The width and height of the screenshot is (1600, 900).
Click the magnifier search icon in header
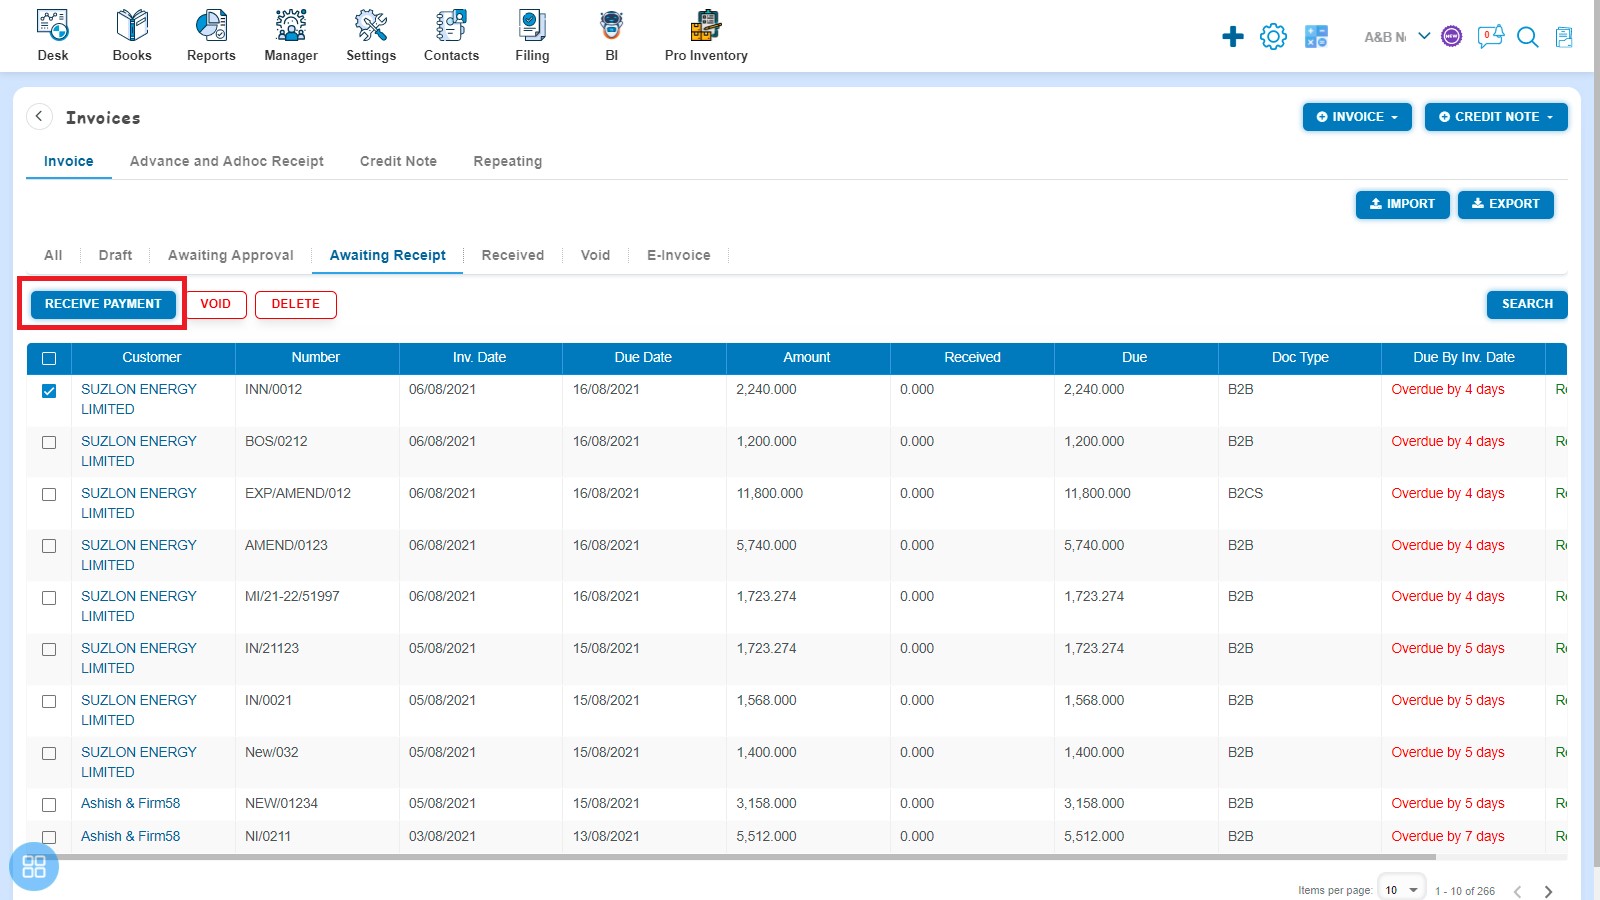click(1527, 37)
